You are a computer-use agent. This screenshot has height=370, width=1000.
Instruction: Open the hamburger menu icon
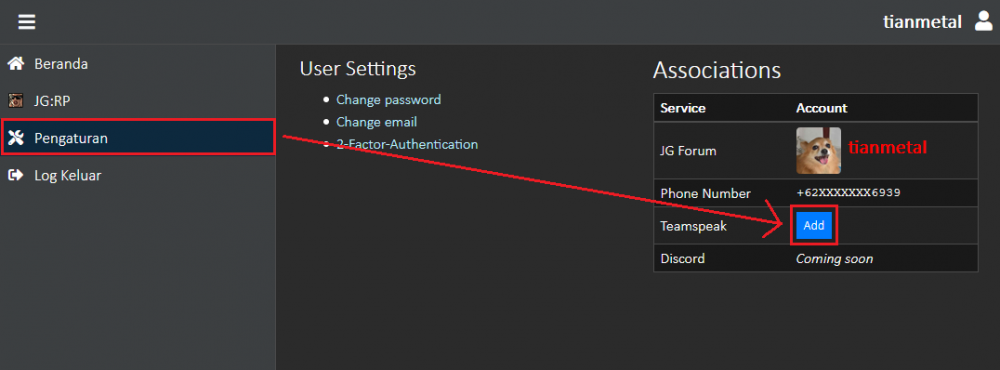[27, 22]
